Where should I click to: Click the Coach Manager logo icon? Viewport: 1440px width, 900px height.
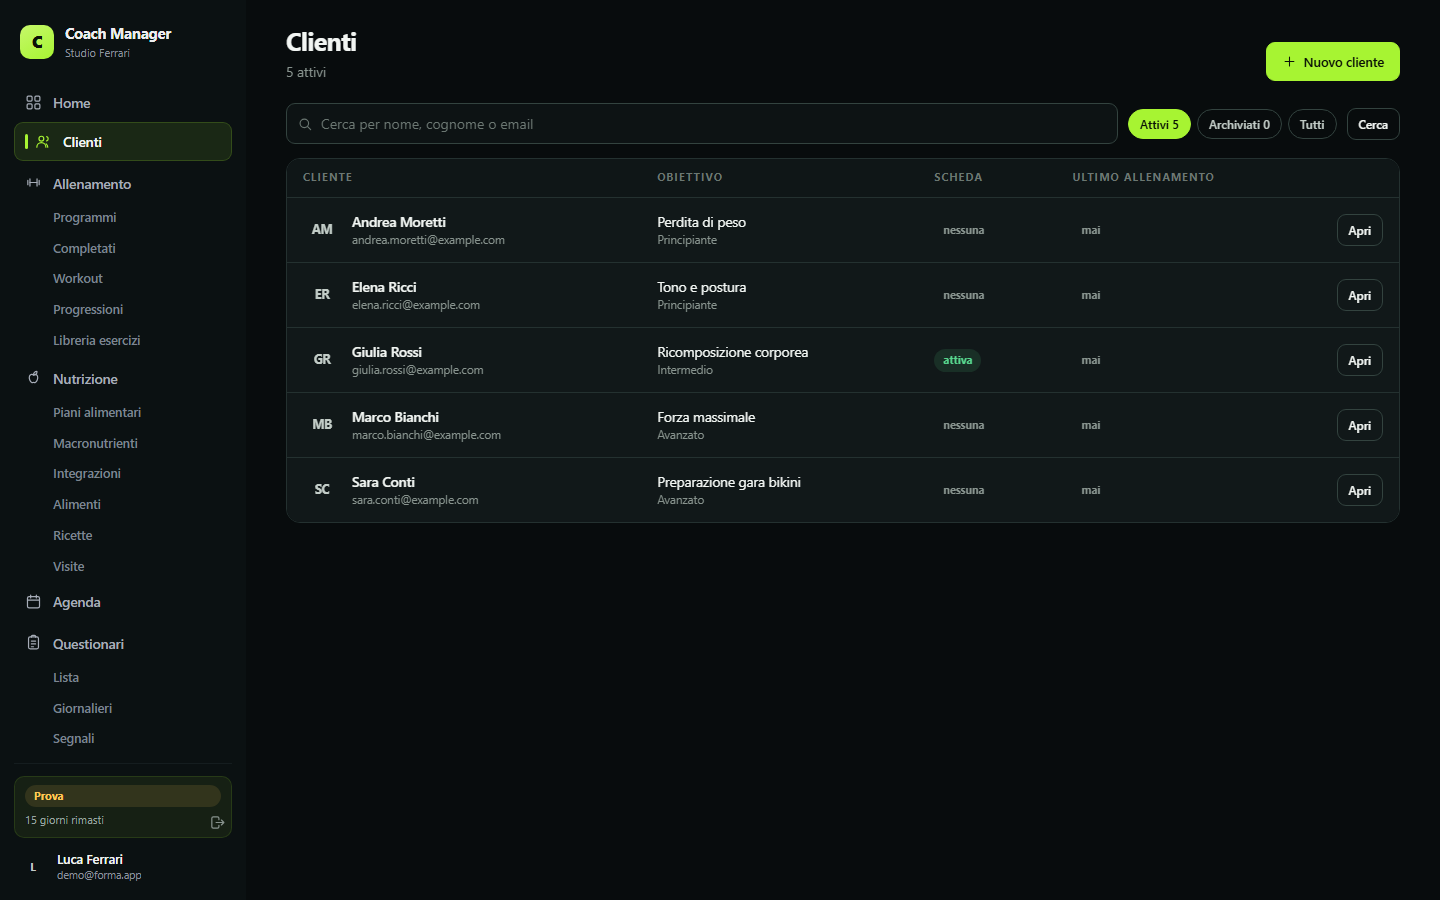[37, 42]
